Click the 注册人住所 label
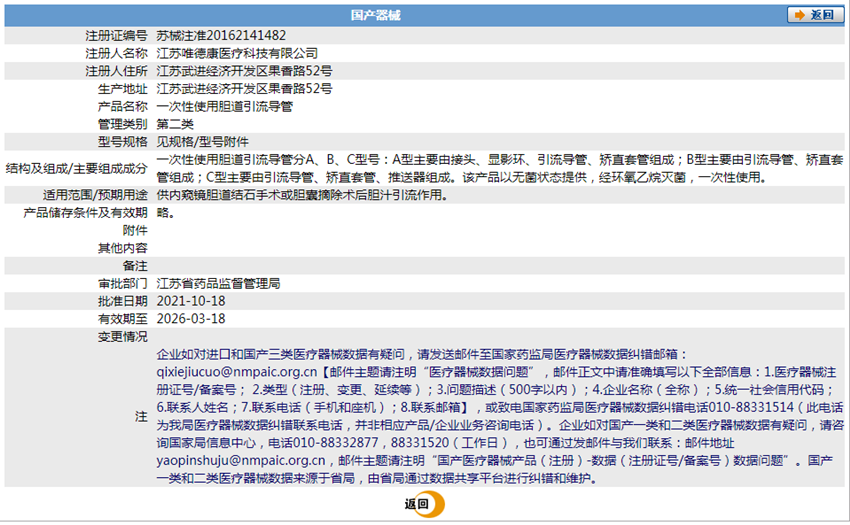This screenshot has width=850, height=525. pos(116,71)
